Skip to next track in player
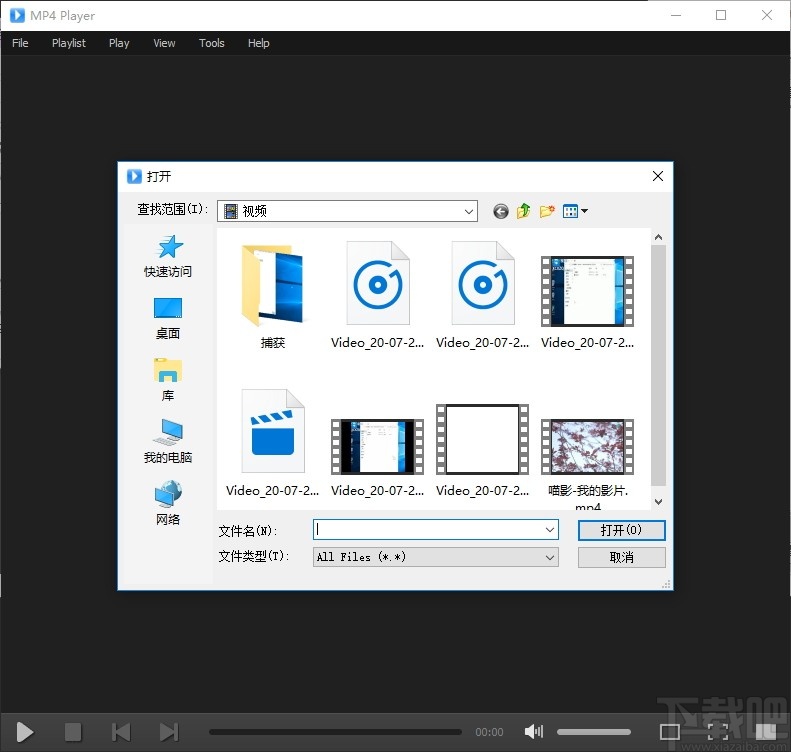 pyautogui.click(x=169, y=732)
